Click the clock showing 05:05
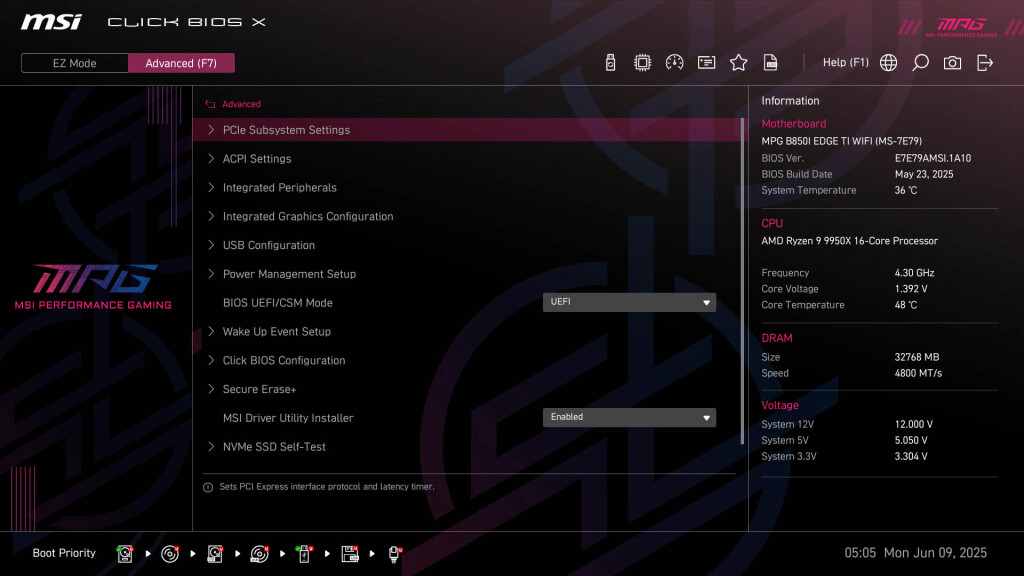 (x=859, y=553)
